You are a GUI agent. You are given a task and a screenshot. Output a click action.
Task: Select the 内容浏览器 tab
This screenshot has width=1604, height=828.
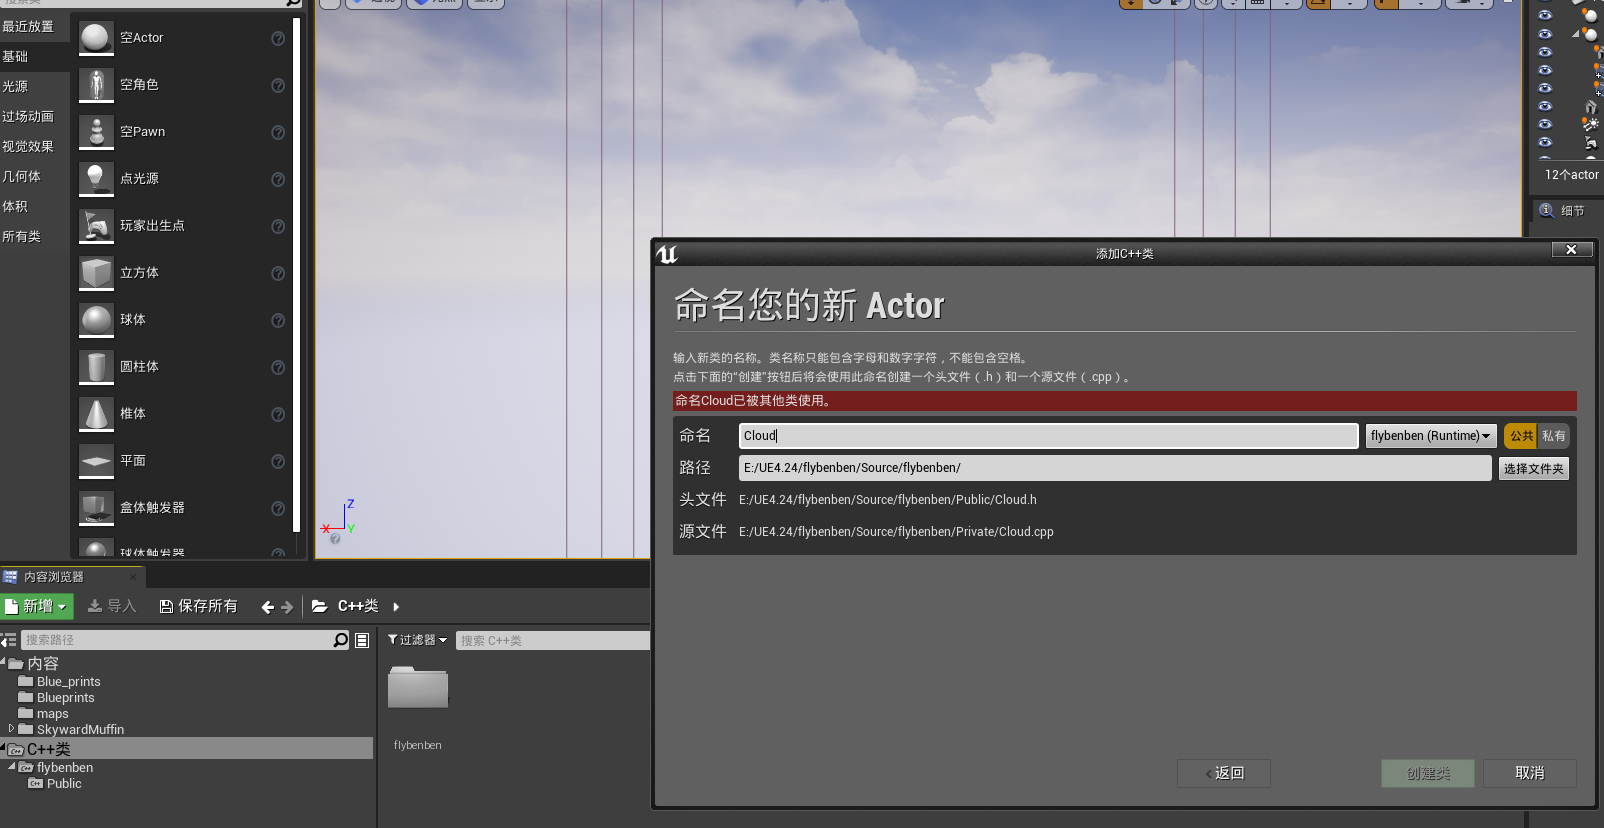pos(72,577)
